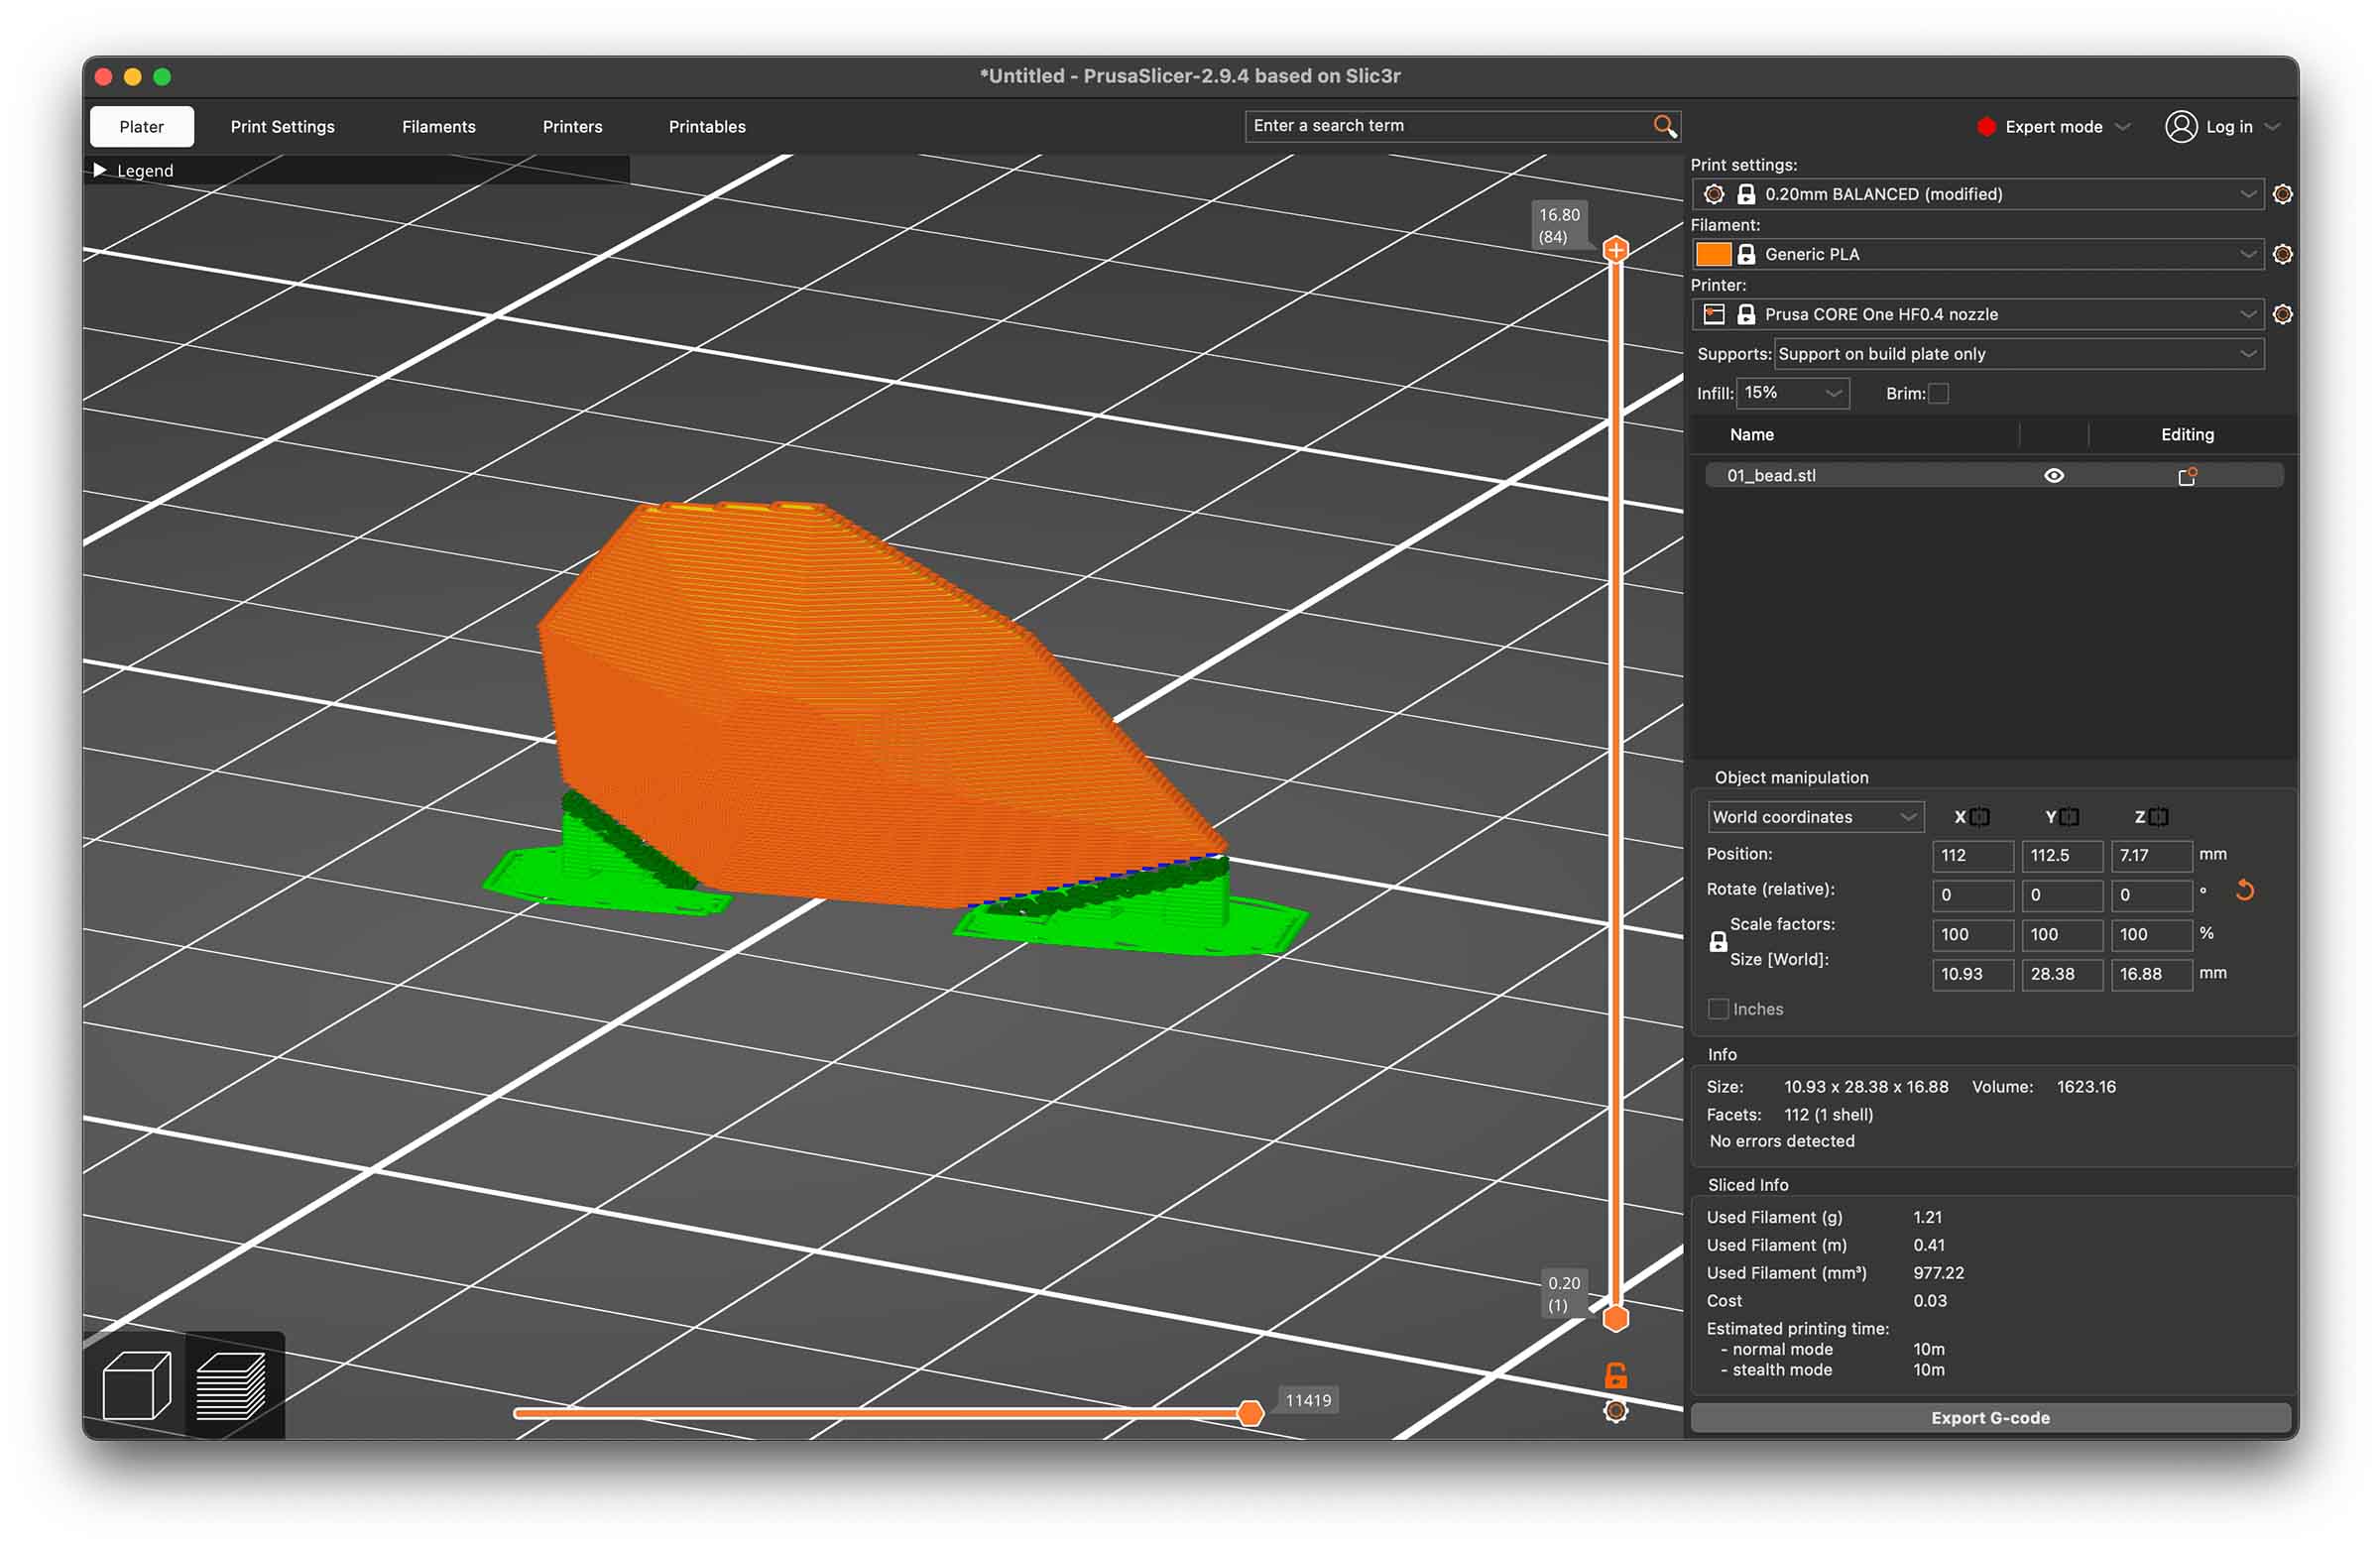Image resolution: width=2380 pixels, height=1548 pixels.
Task: Open print settings gear icon
Action: [x=2282, y=194]
